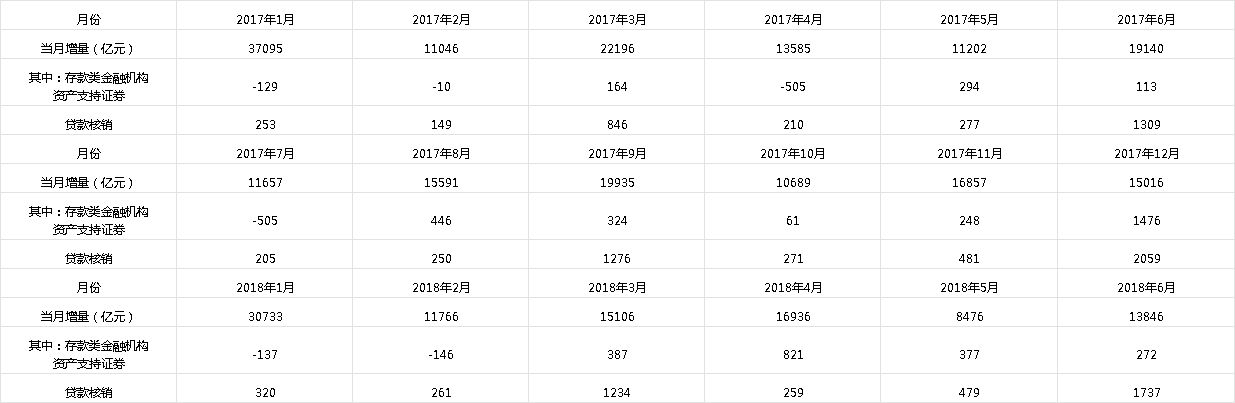1235x403 pixels.
Task: Click the 2017年1月 month header cell
Action: click(265, 19)
